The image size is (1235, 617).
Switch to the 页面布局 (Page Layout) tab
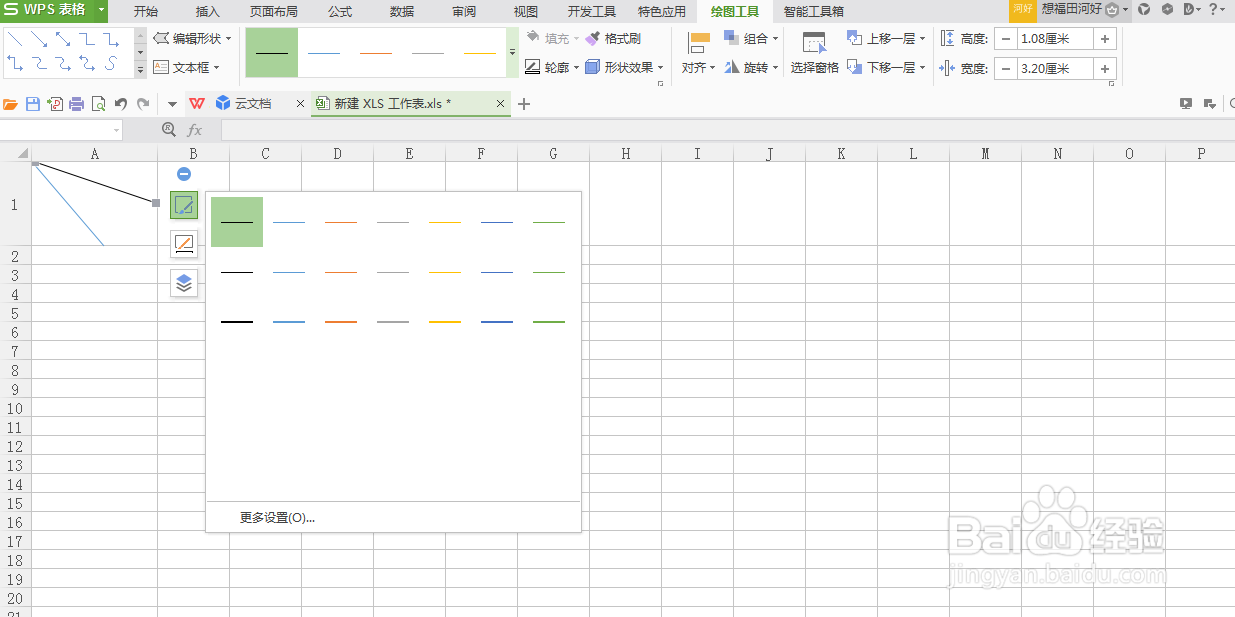pyautogui.click(x=274, y=12)
